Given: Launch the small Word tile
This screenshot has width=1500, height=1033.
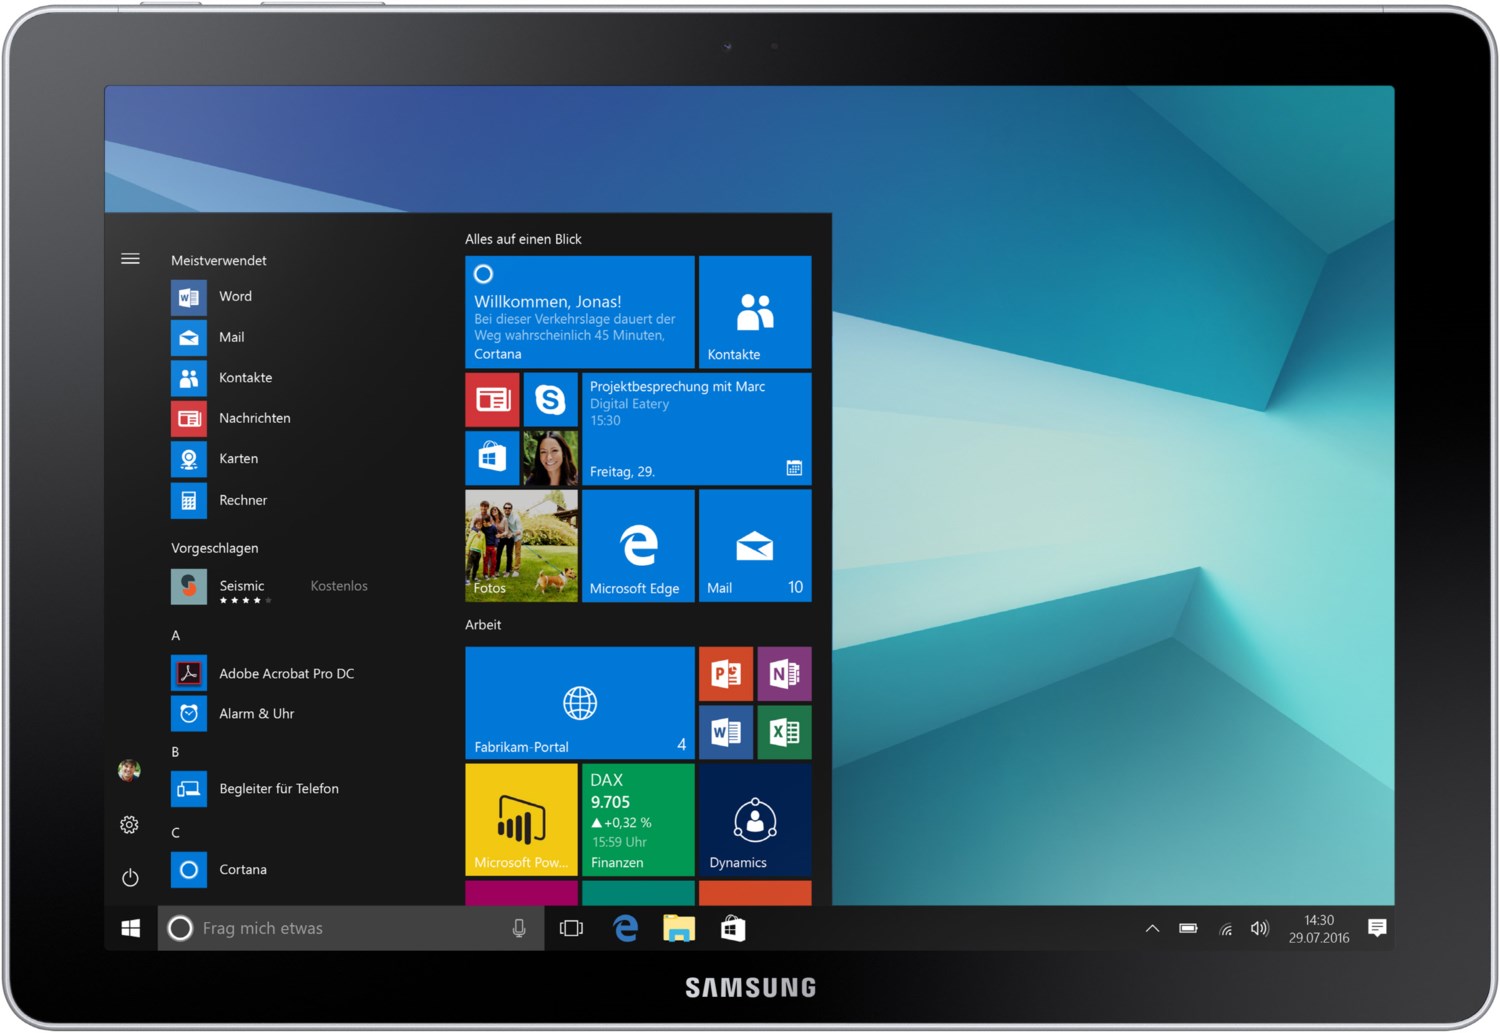Looking at the screenshot, I should [x=726, y=732].
